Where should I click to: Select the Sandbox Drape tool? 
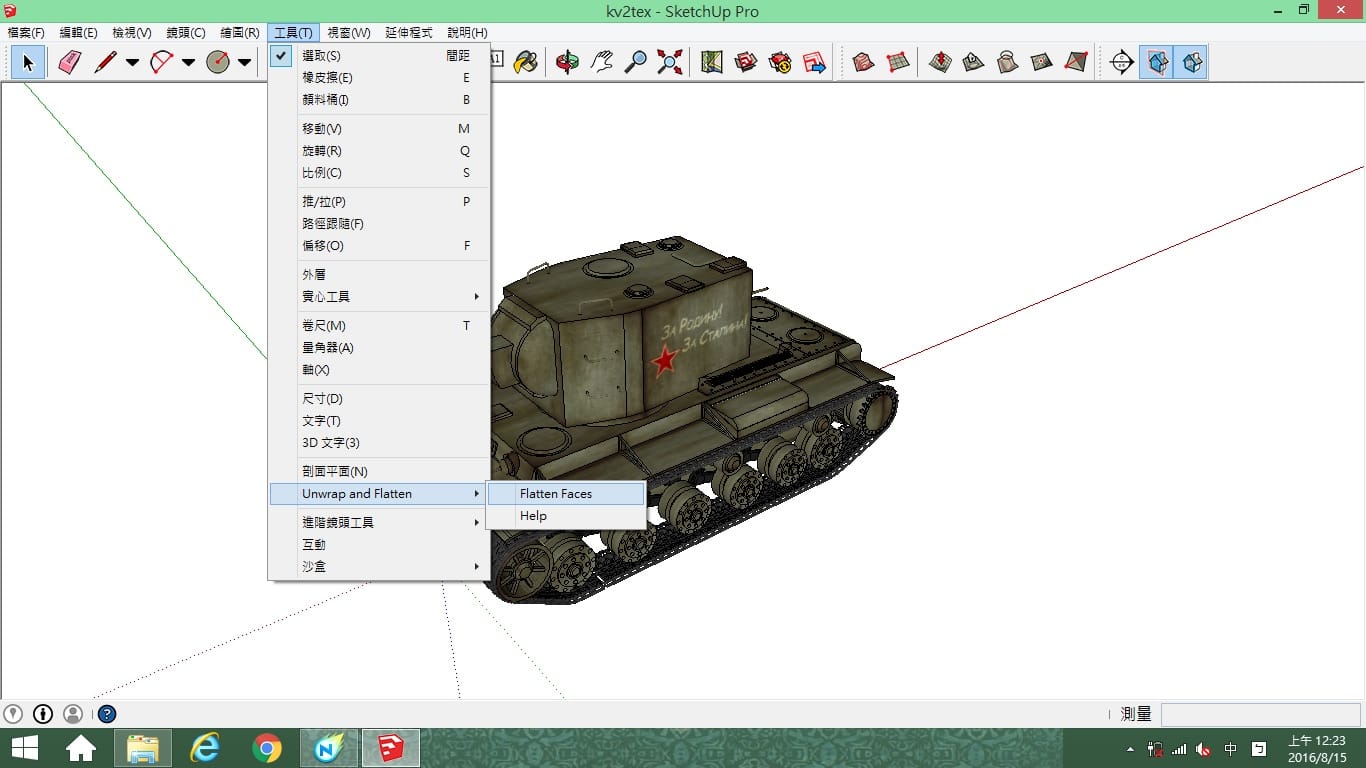[x=1008, y=62]
